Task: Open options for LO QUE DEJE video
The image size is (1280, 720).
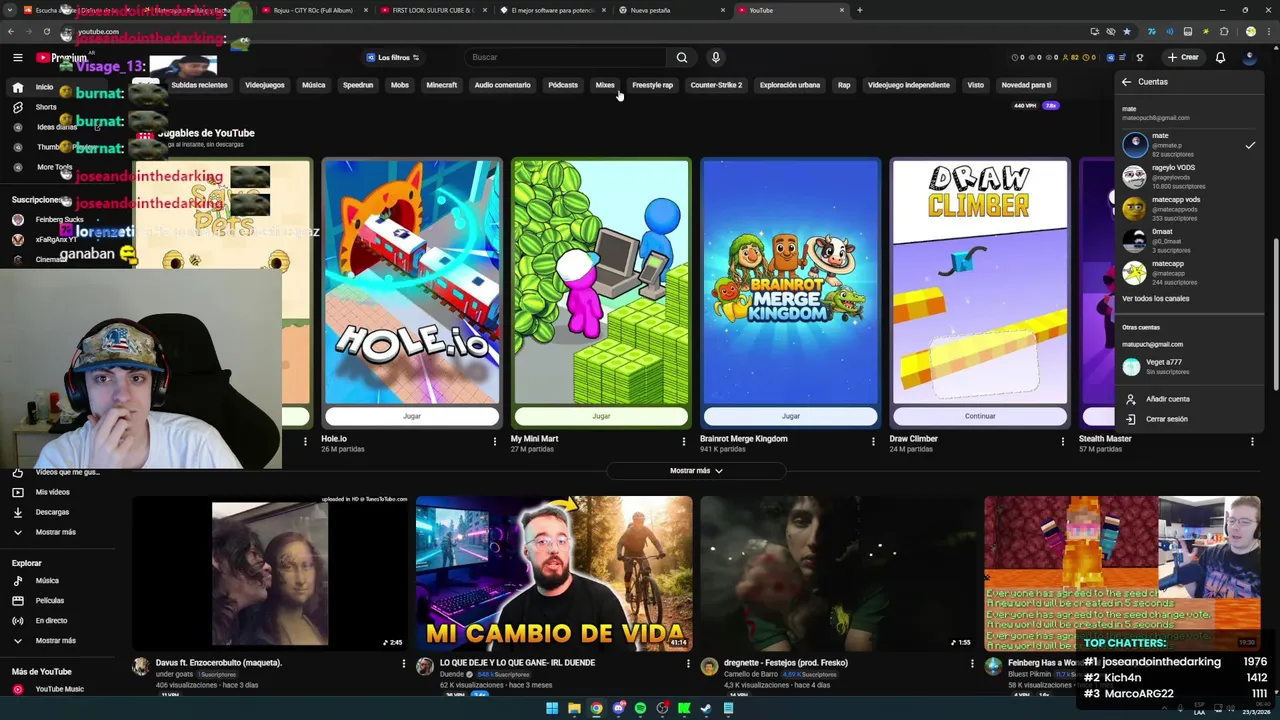Action: (x=688, y=663)
